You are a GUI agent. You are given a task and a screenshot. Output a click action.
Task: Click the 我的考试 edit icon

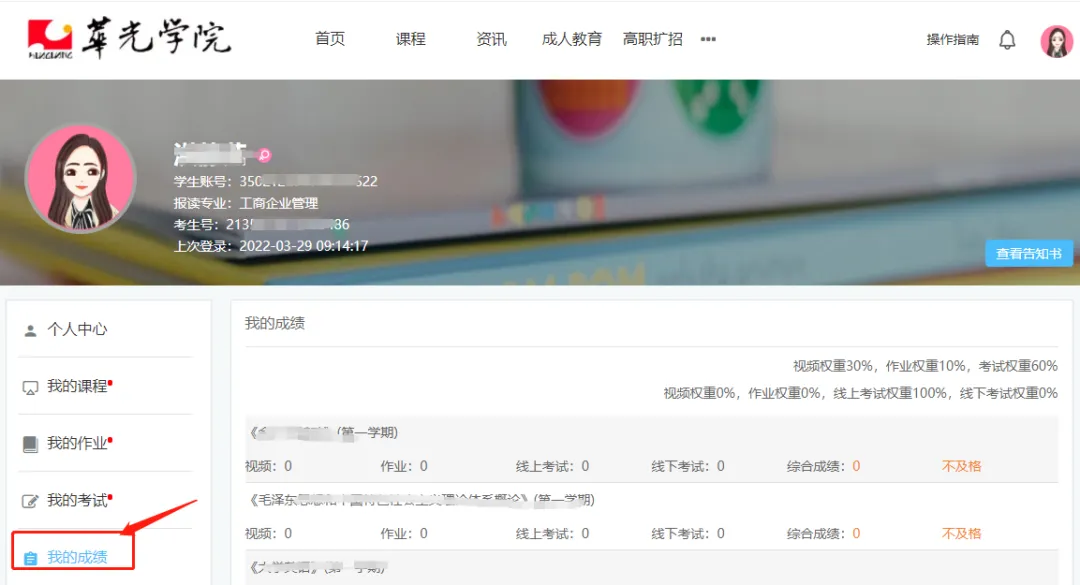pos(30,501)
